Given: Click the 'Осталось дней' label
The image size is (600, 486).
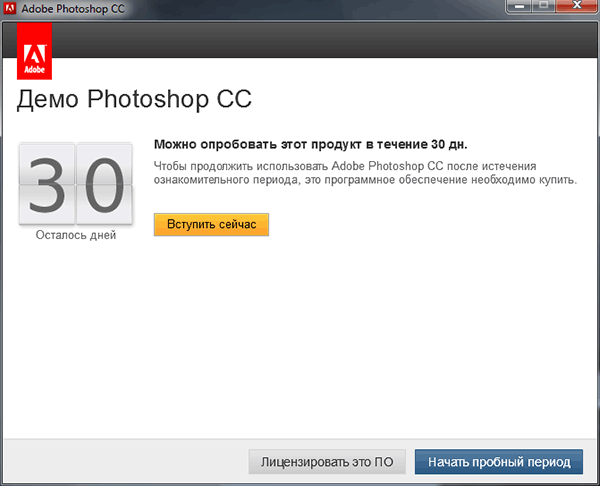Looking at the screenshot, I should pos(76,235).
